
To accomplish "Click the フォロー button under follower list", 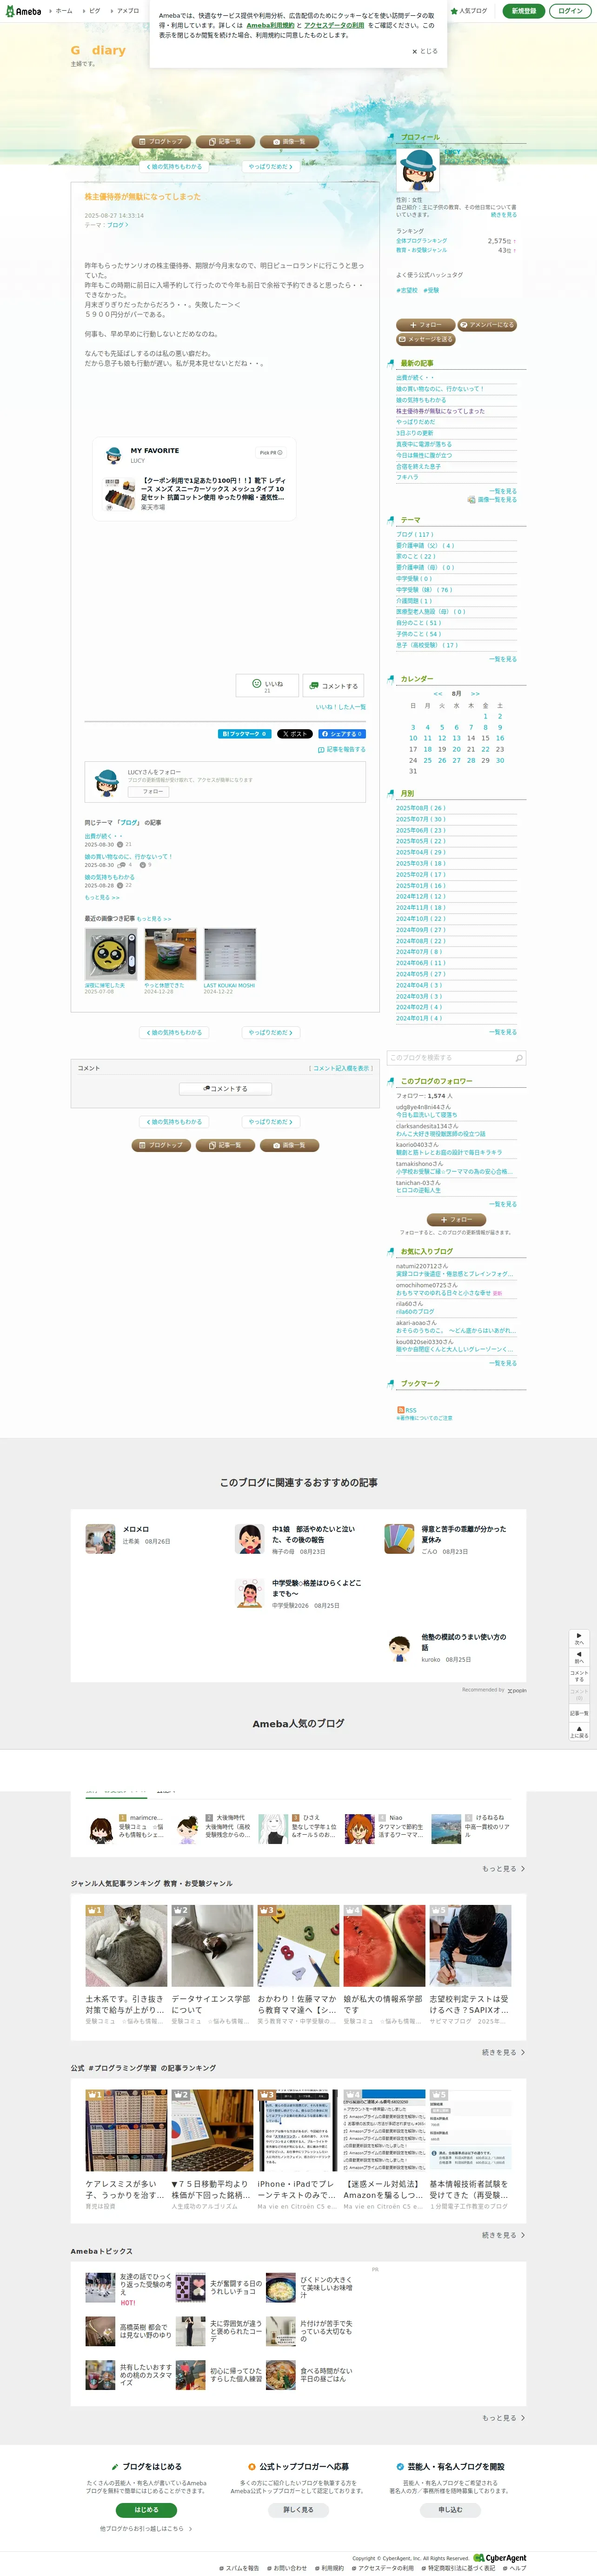I will tap(456, 1219).
